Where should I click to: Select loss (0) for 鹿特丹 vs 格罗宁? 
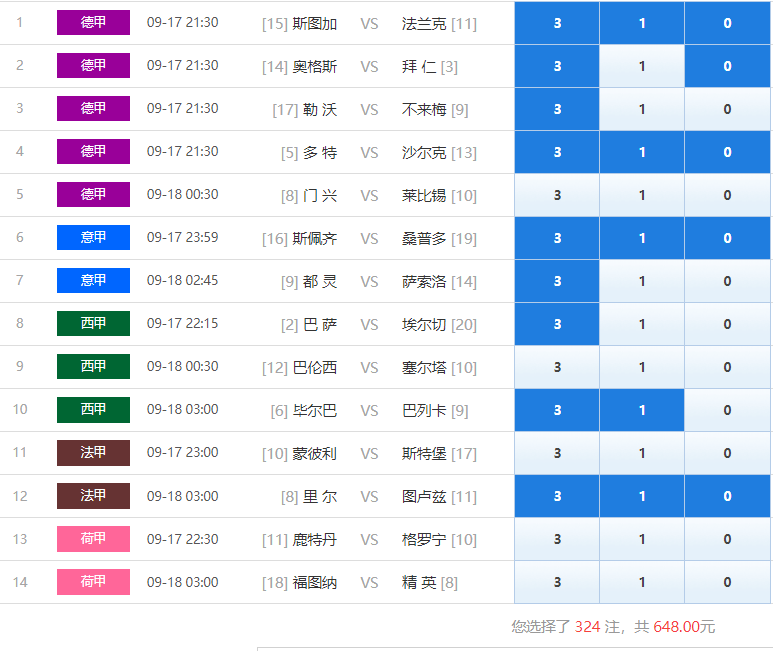pyautogui.click(x=727, y=539)
